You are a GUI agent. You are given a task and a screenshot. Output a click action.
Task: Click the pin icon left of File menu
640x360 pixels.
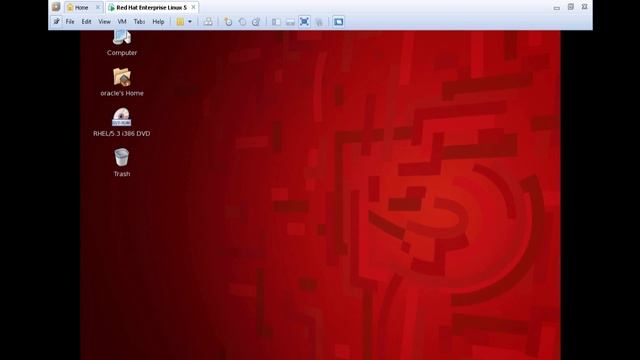click(57, 21)
